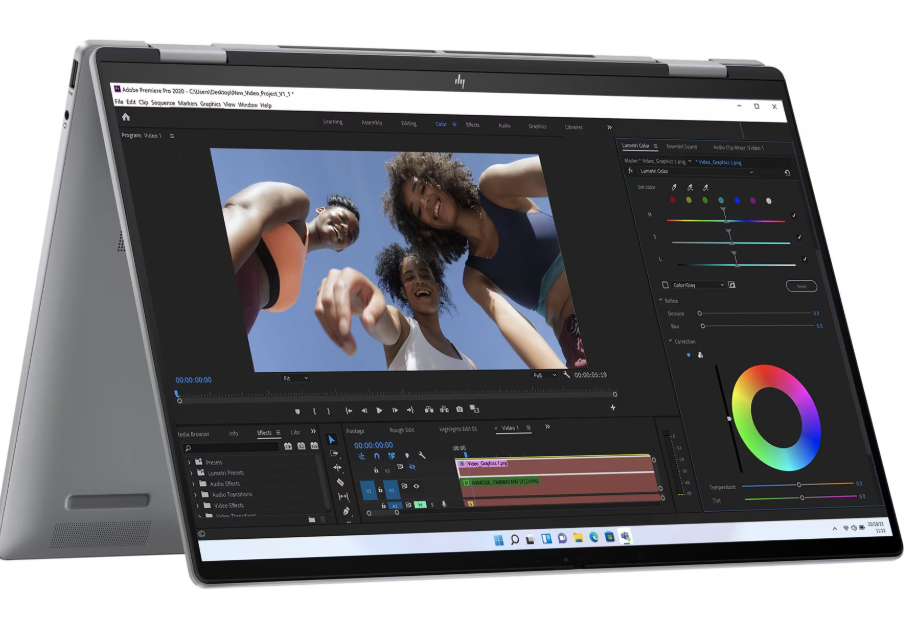Expand the Lumetri Presets folder

click(191, 473)
